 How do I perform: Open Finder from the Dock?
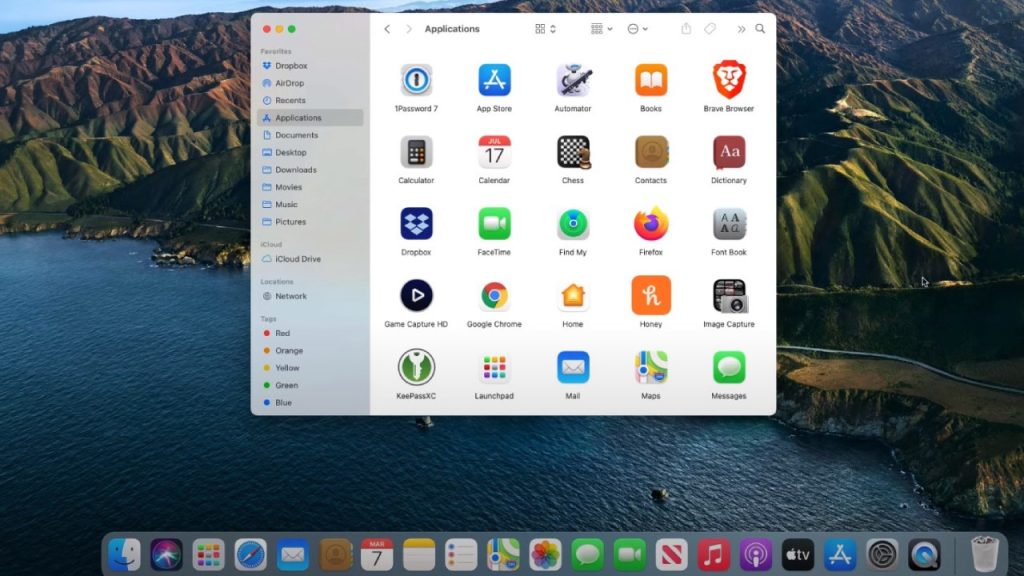tap(124, 555)
